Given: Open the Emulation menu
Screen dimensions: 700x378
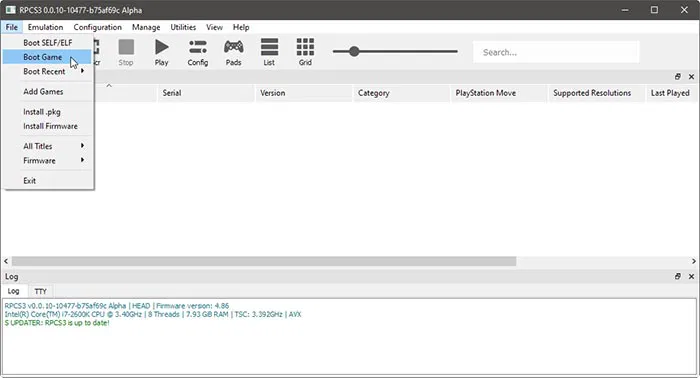Looking at the screenshot, I should pos(46,27).
